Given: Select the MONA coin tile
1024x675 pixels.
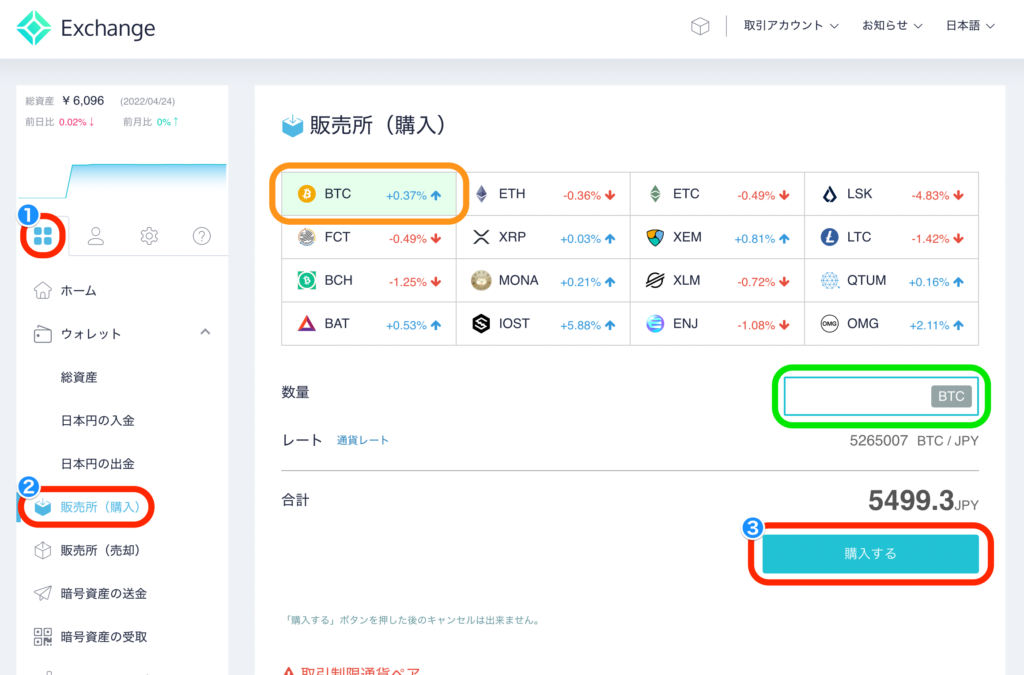Looking at the screenshot, I should pos(543,280).
